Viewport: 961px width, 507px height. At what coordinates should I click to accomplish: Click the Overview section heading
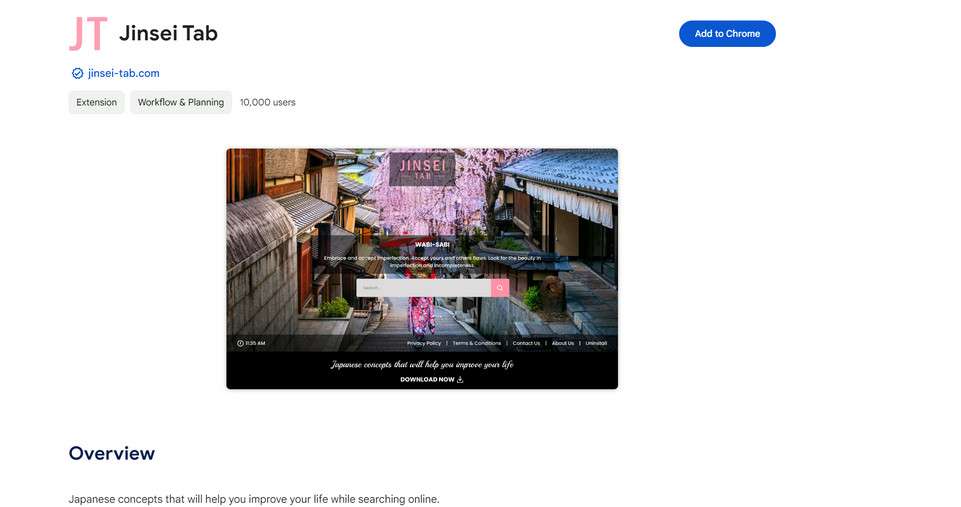(x=112, y=453)
